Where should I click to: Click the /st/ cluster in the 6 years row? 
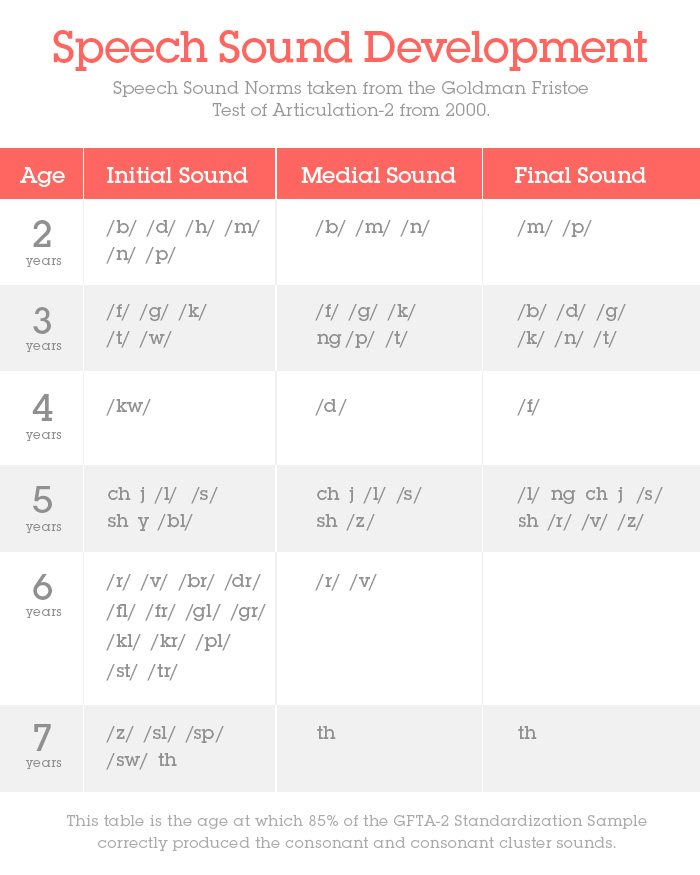click(x=122, y=671)
